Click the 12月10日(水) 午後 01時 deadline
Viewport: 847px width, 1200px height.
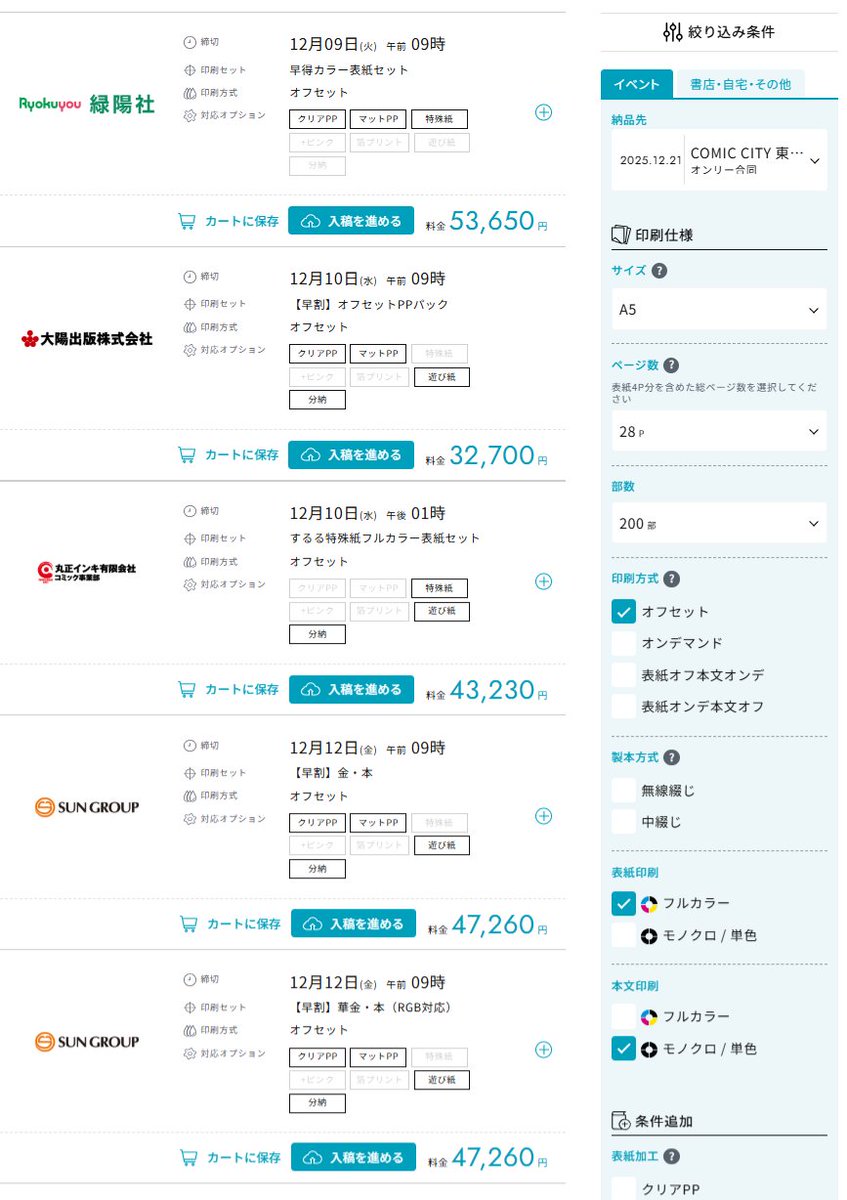pyautogui.click(x=367, y=513)
